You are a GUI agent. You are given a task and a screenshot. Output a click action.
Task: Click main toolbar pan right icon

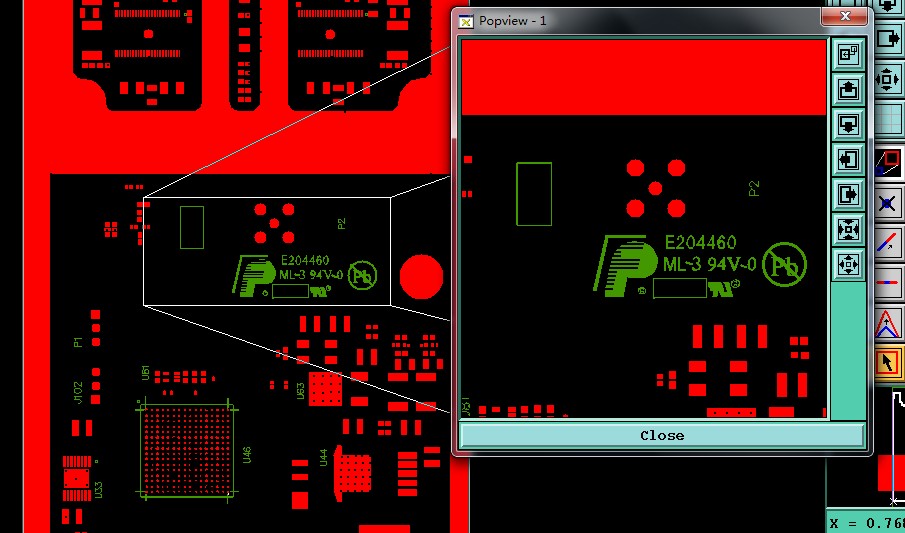(x=888, y=40)
